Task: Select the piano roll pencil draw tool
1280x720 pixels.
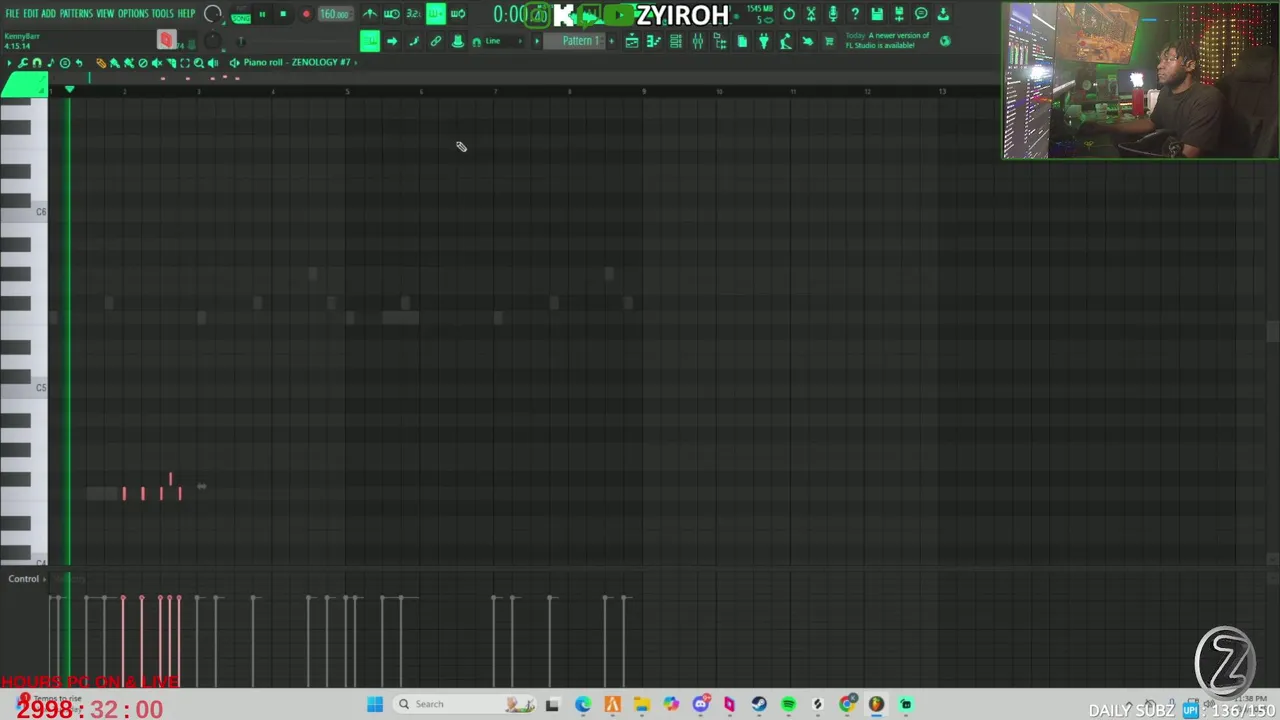Action: click(x=100, y=62)
